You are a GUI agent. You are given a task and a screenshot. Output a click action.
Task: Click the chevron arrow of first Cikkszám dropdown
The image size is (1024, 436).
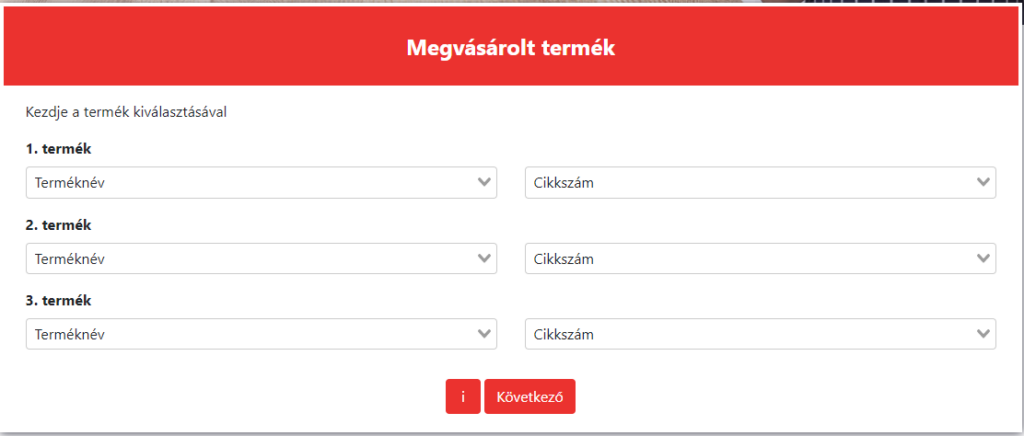tap(984, 183)
